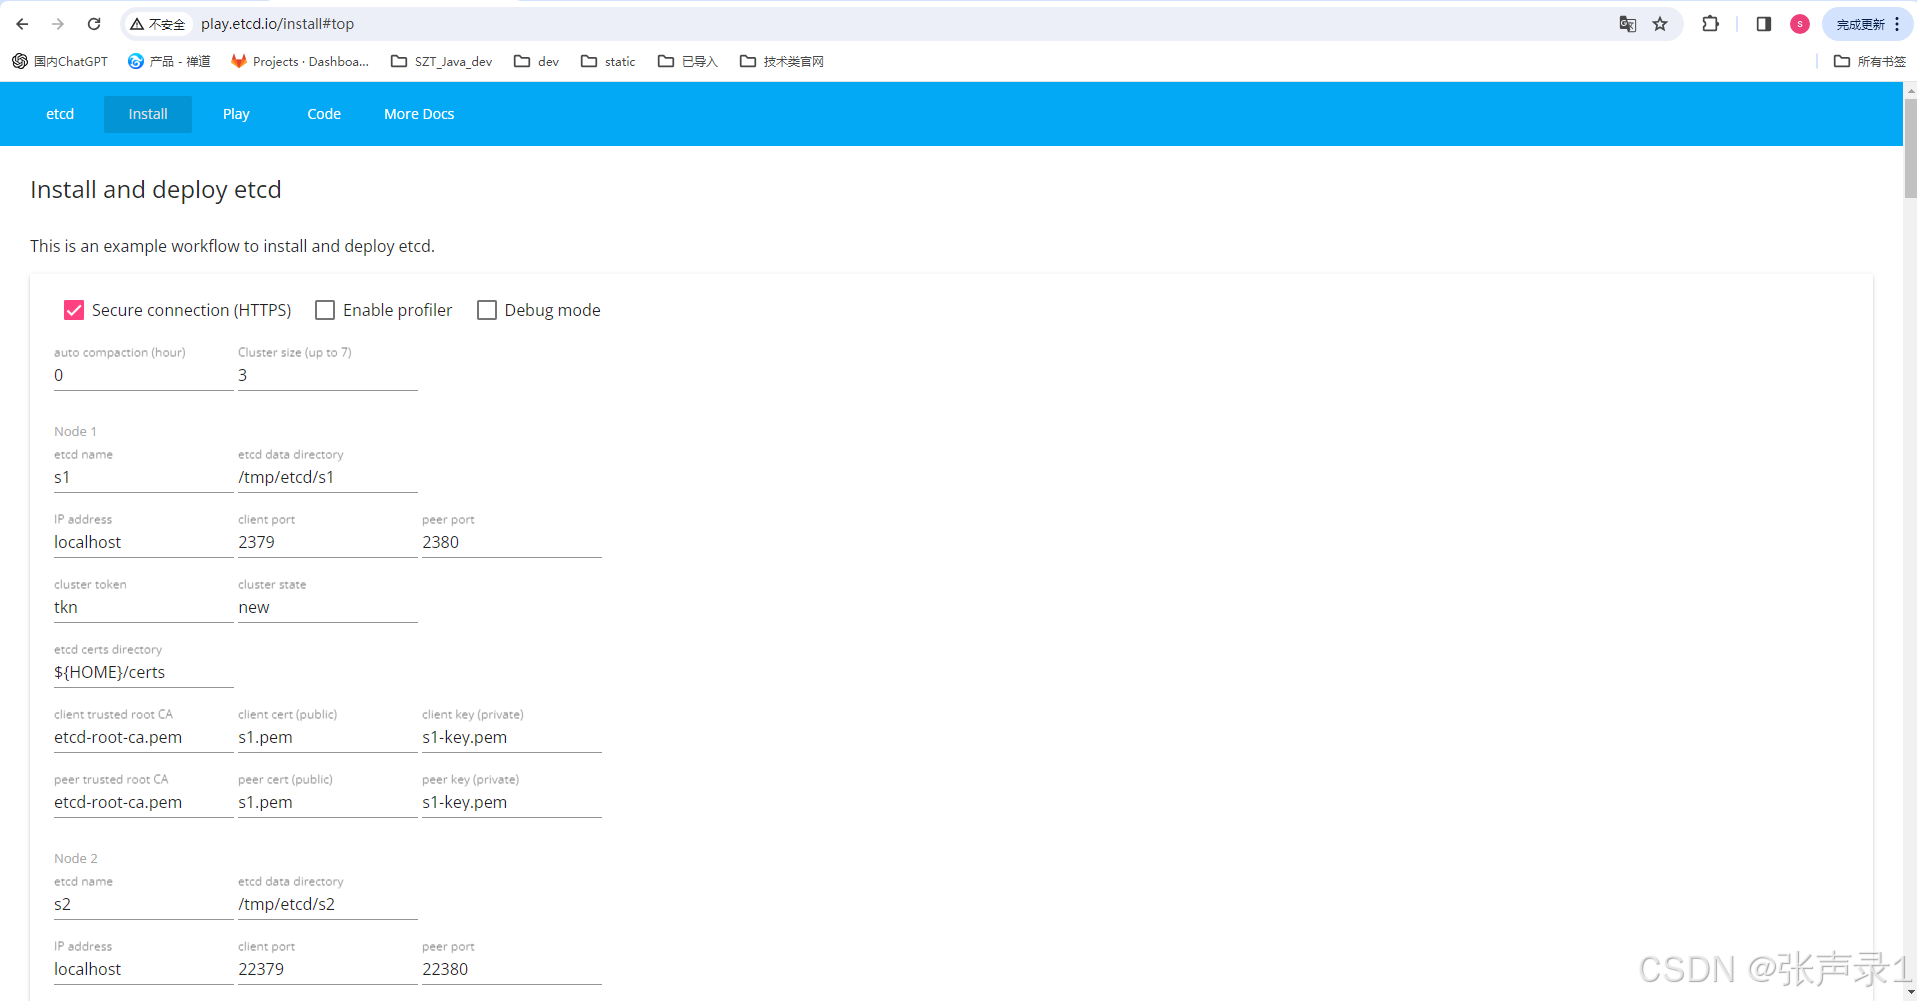The height and width of the screenshot is (1001, 1917).
Task: Open the 产品 - 禅道 bookmark
Action: coord(169,61)
